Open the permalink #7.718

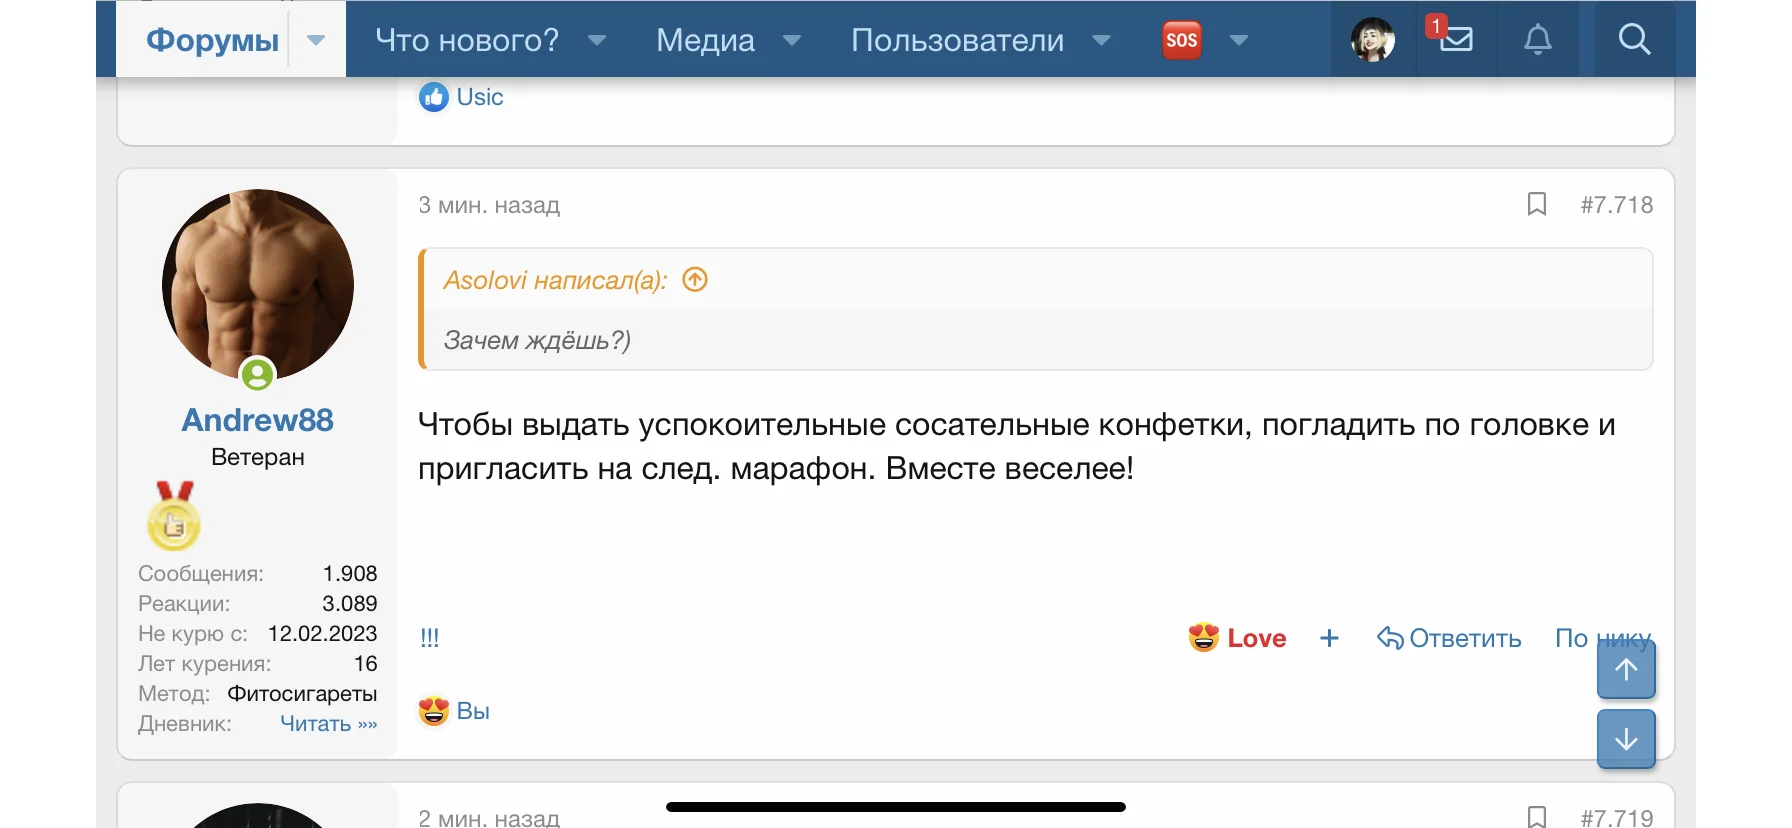[1616, 205]
